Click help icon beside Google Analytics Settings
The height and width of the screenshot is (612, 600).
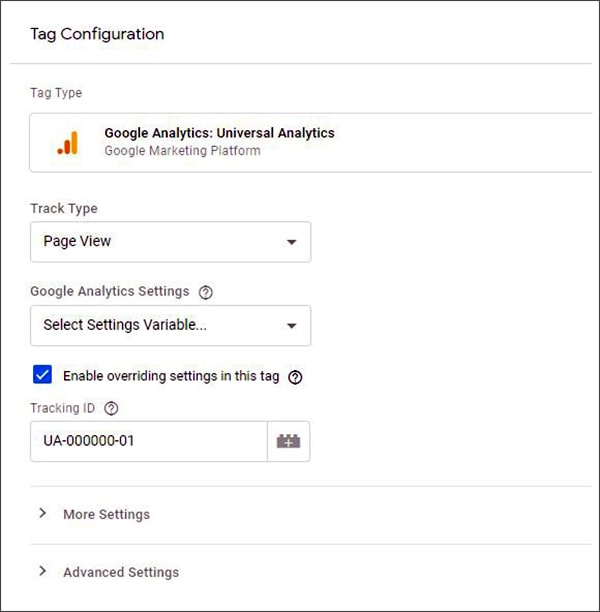click(206, 292)
